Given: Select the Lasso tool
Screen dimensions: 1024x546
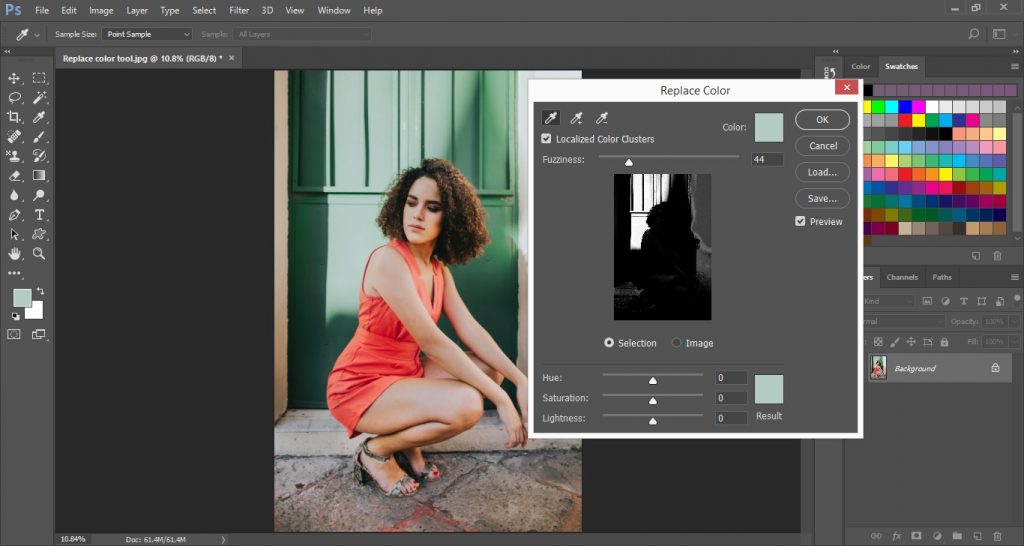Looking at the screenshot, I should coord(14,98).
